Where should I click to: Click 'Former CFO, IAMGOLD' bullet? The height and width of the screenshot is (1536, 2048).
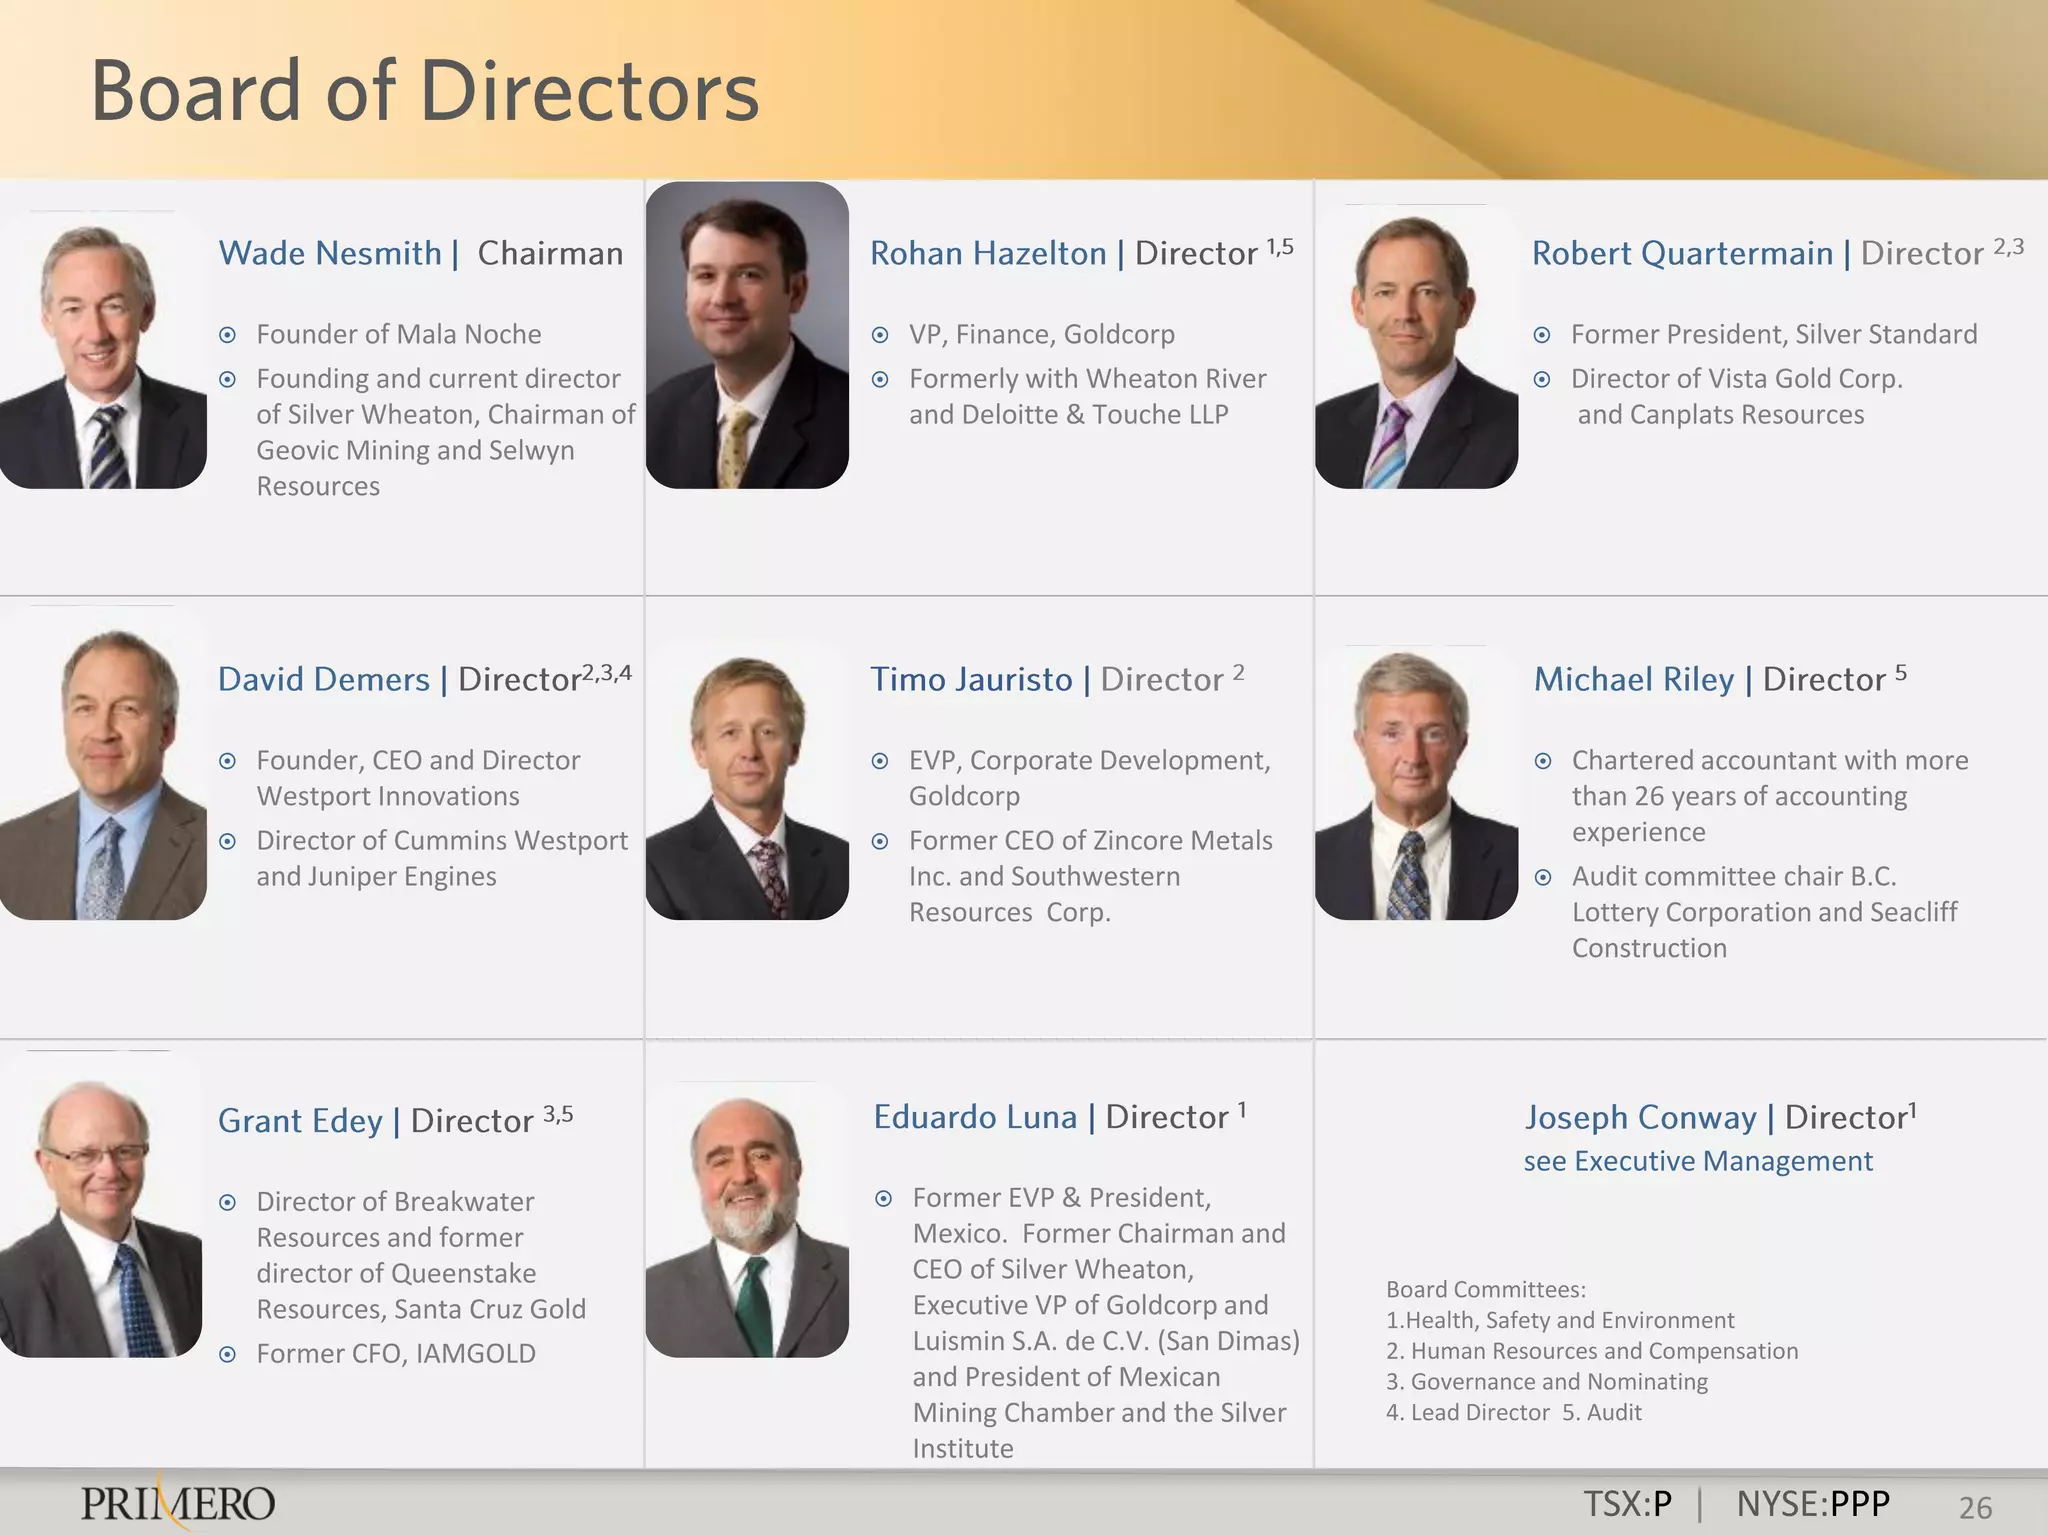[395, 1354]
